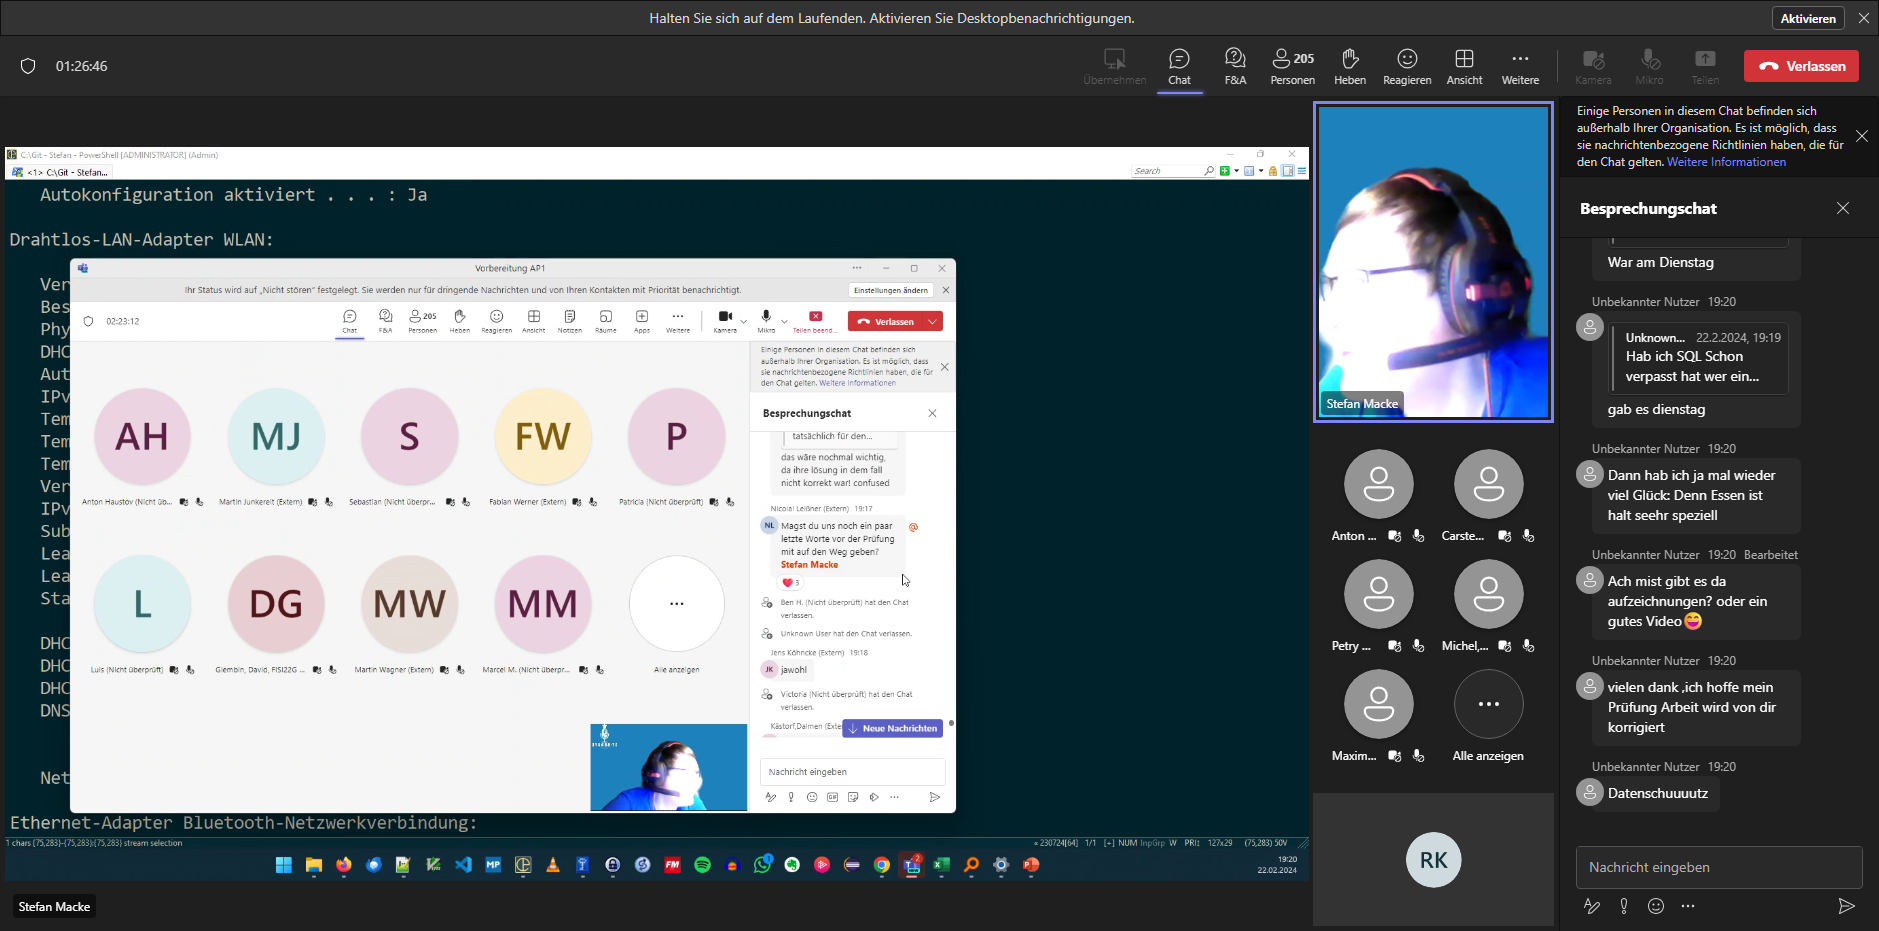The height and width of the screenshot is (931, 1879).
Task: Close the Besprechungschat panel
Action: tap(1843, 208)
